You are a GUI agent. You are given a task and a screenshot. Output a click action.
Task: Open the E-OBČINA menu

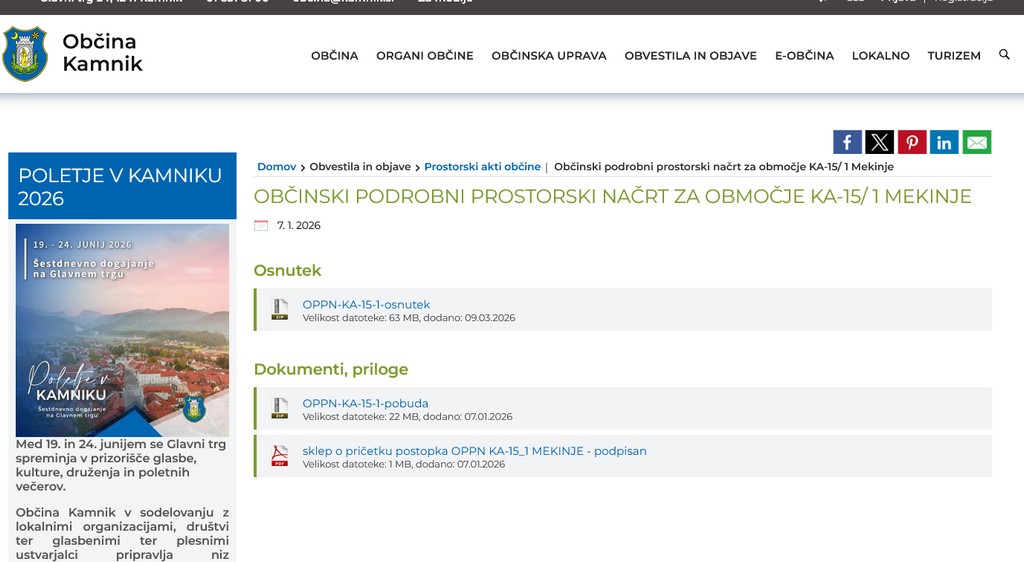click(804, 55)
